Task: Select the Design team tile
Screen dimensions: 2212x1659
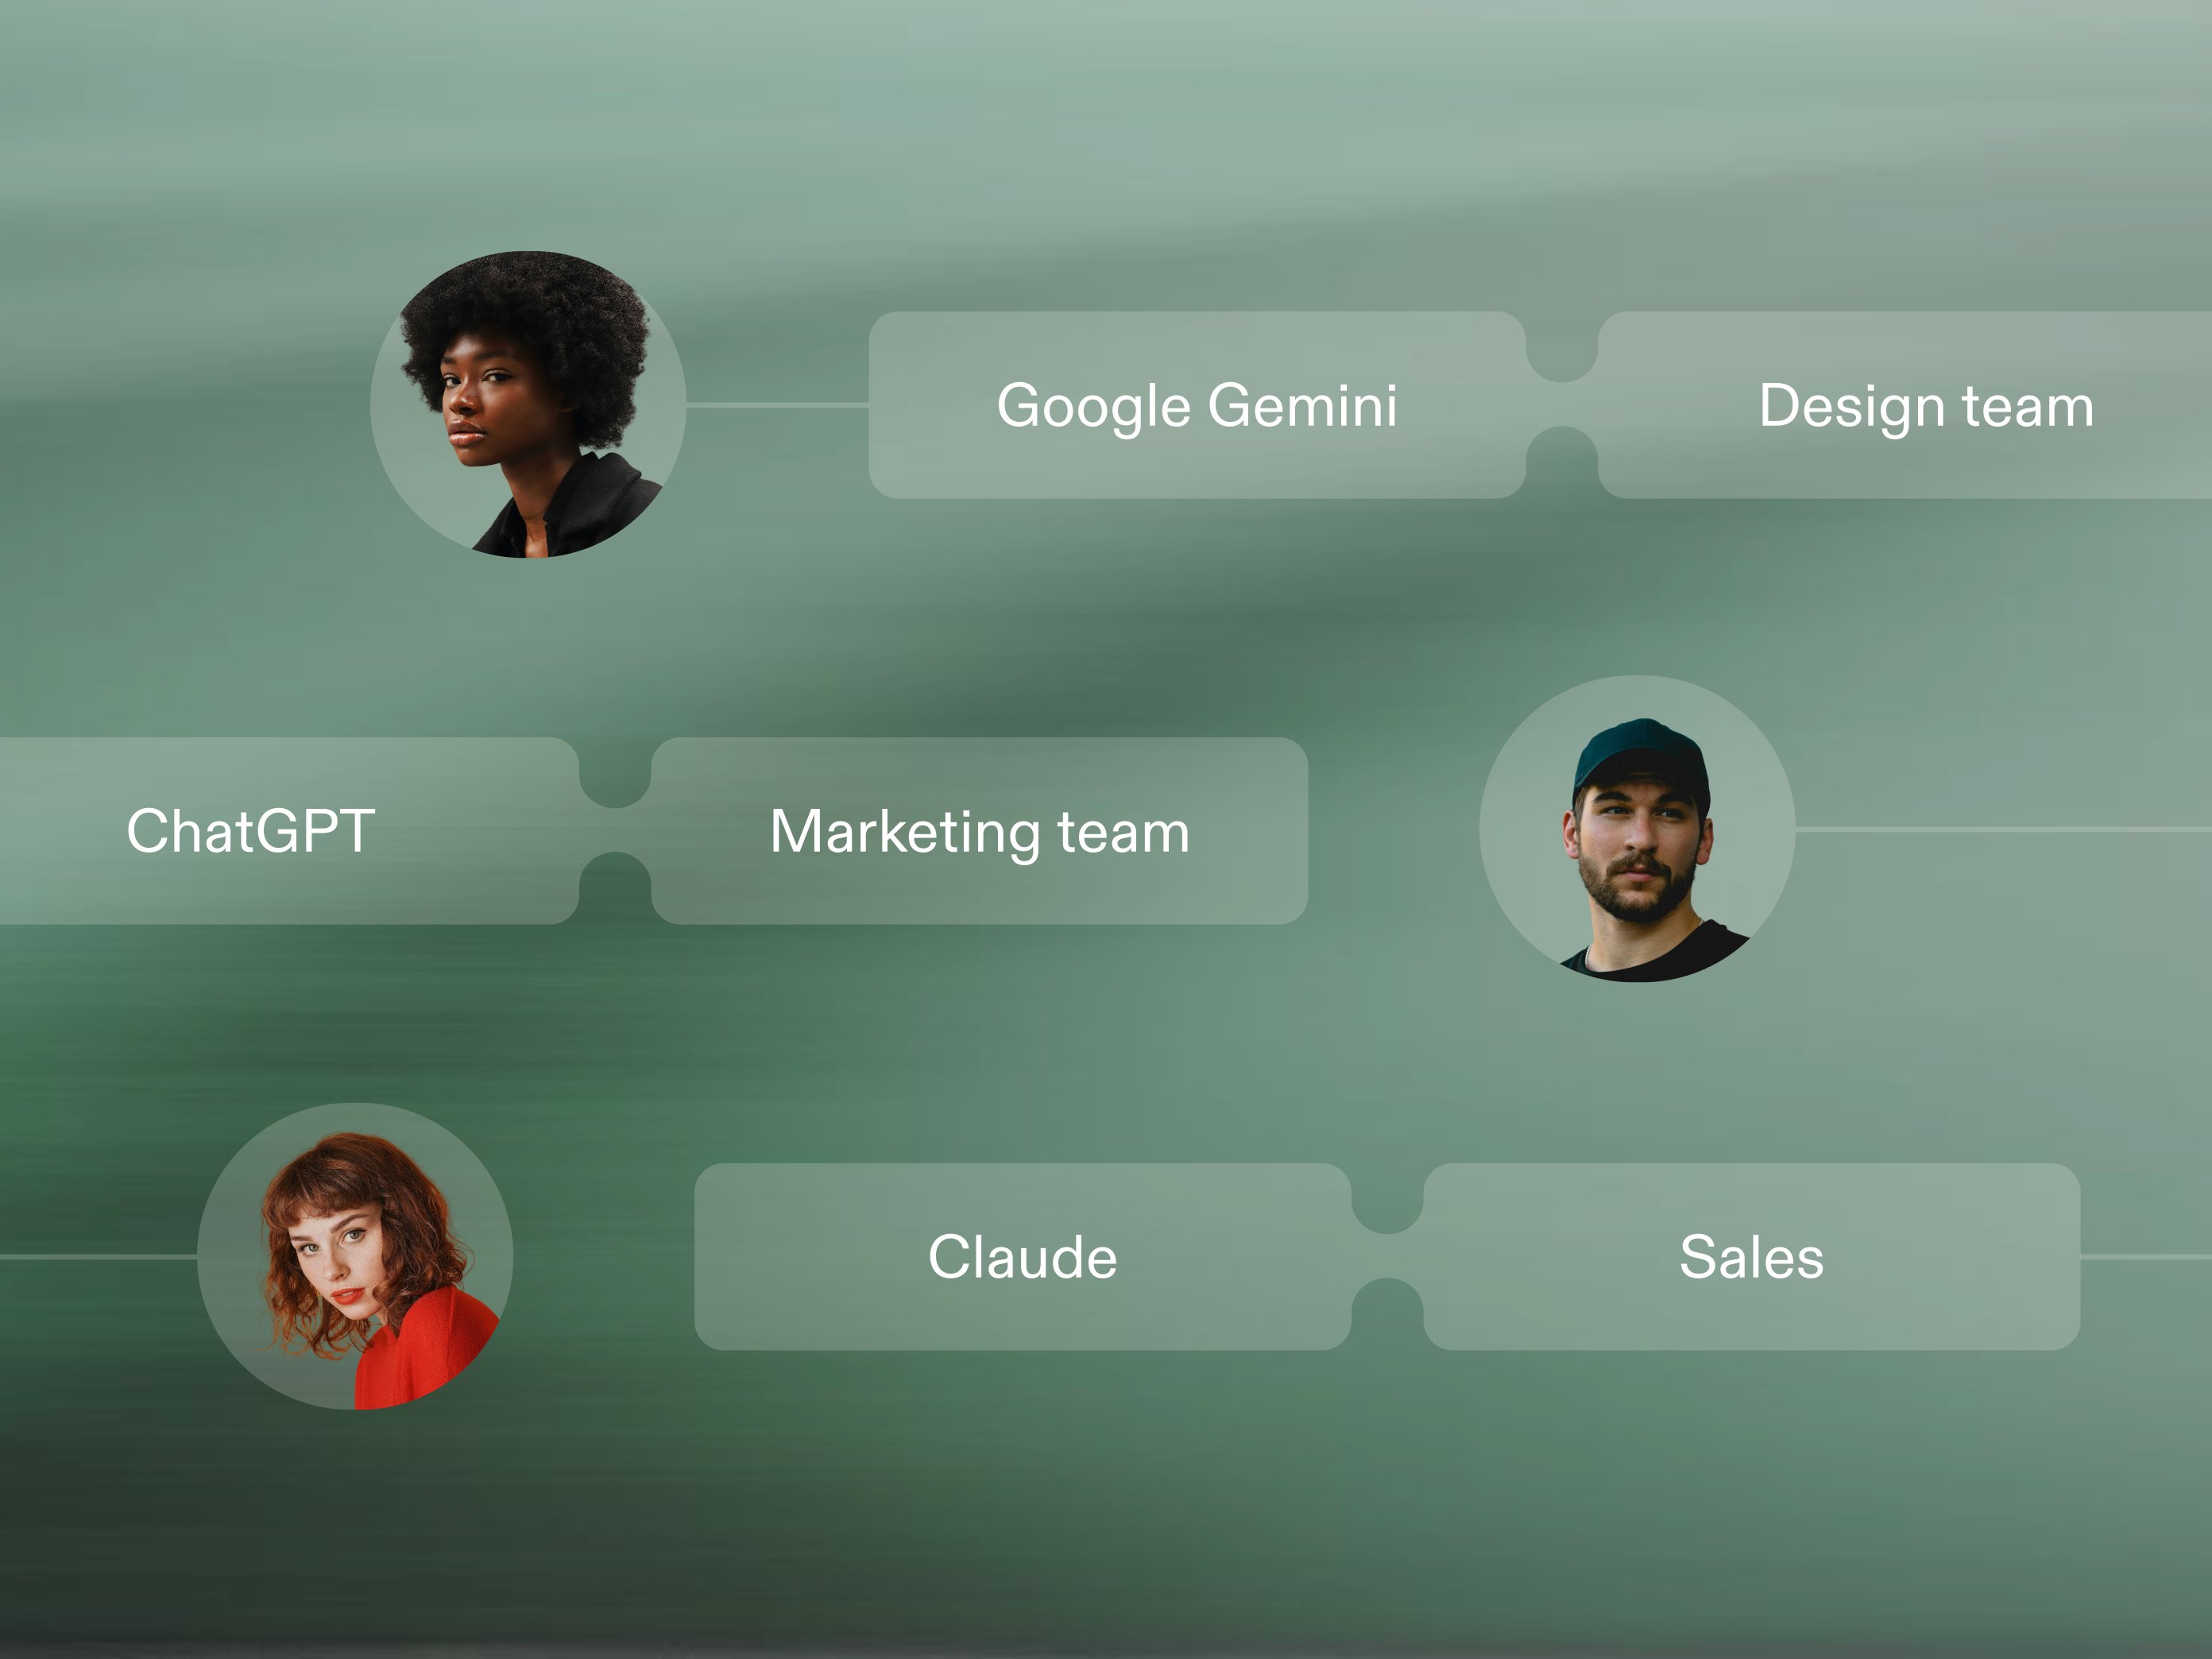Action: pyautogui.click(x=1905, y=405)
